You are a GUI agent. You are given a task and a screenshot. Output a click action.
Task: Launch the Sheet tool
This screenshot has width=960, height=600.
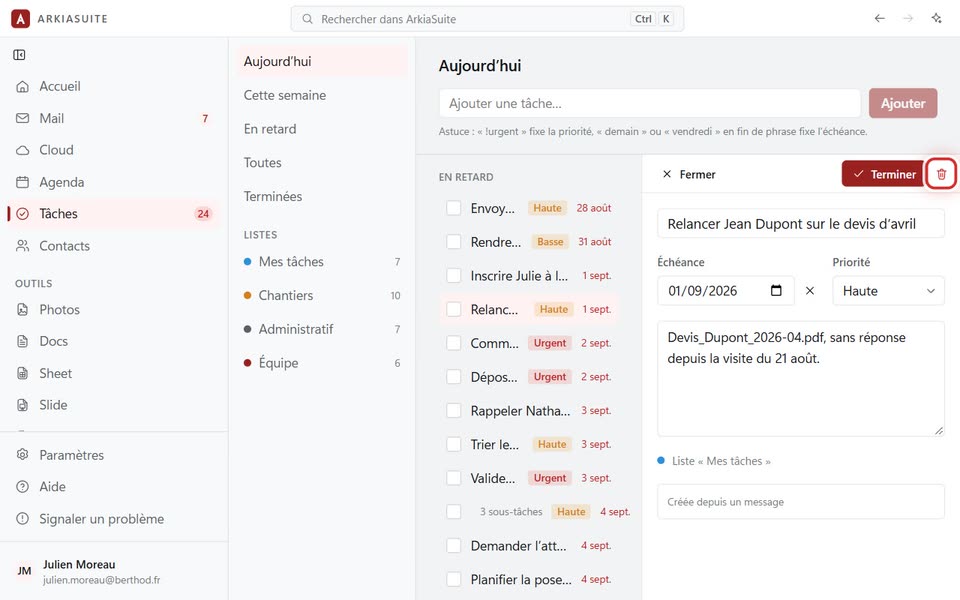(x=114, y=373)
